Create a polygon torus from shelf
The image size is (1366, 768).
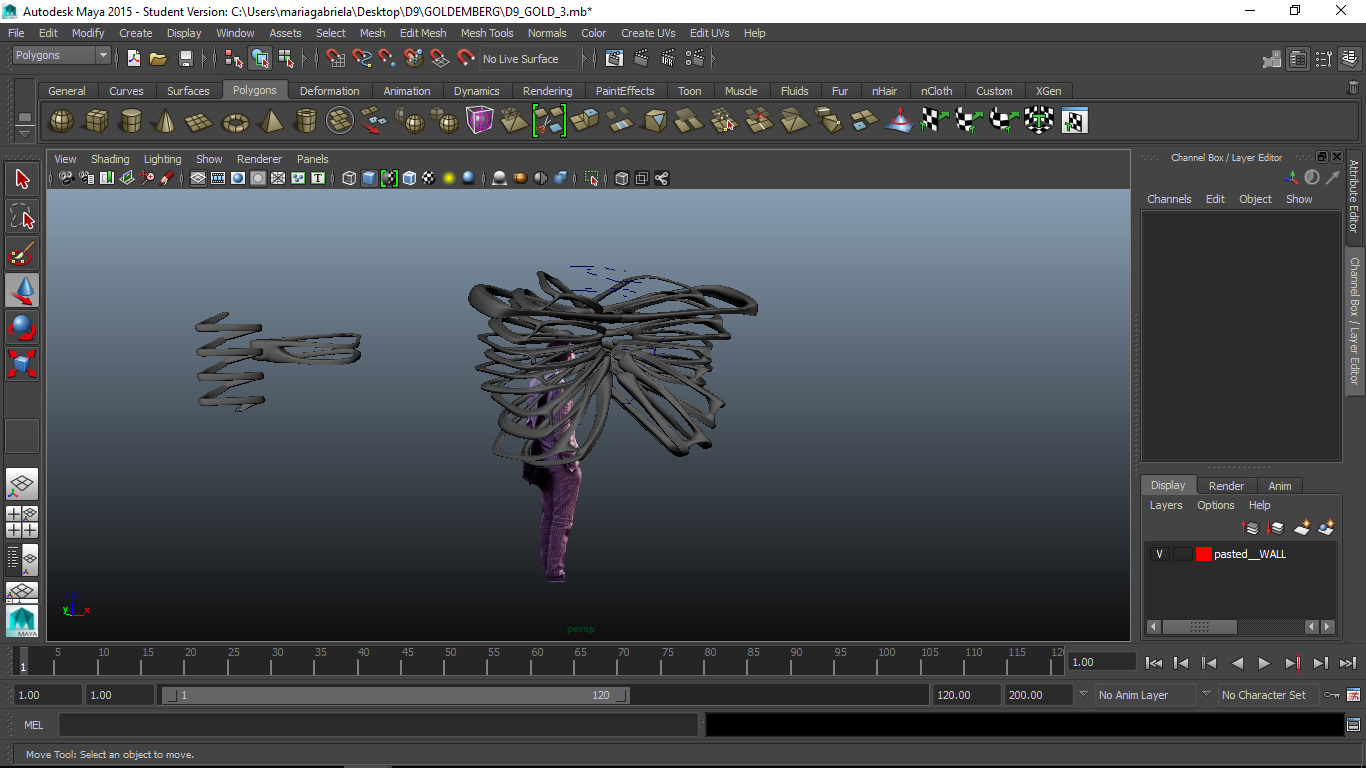tap(235, 121)
